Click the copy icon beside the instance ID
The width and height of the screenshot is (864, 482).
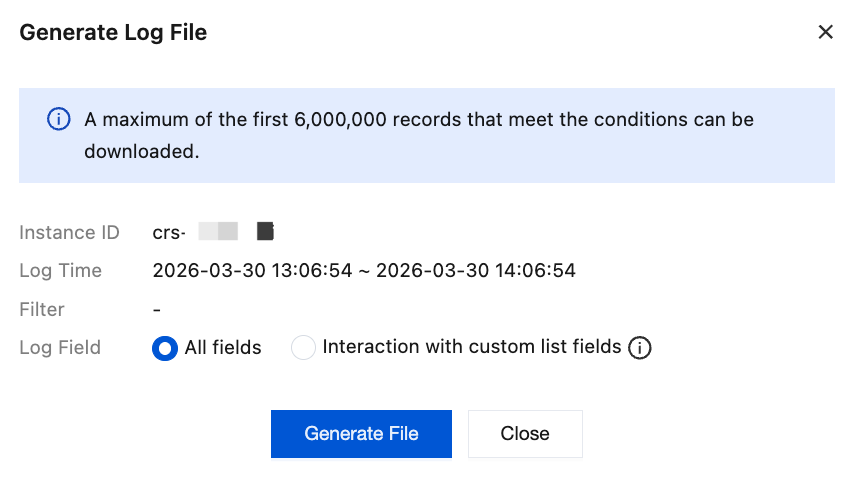[x=265, y=232]
